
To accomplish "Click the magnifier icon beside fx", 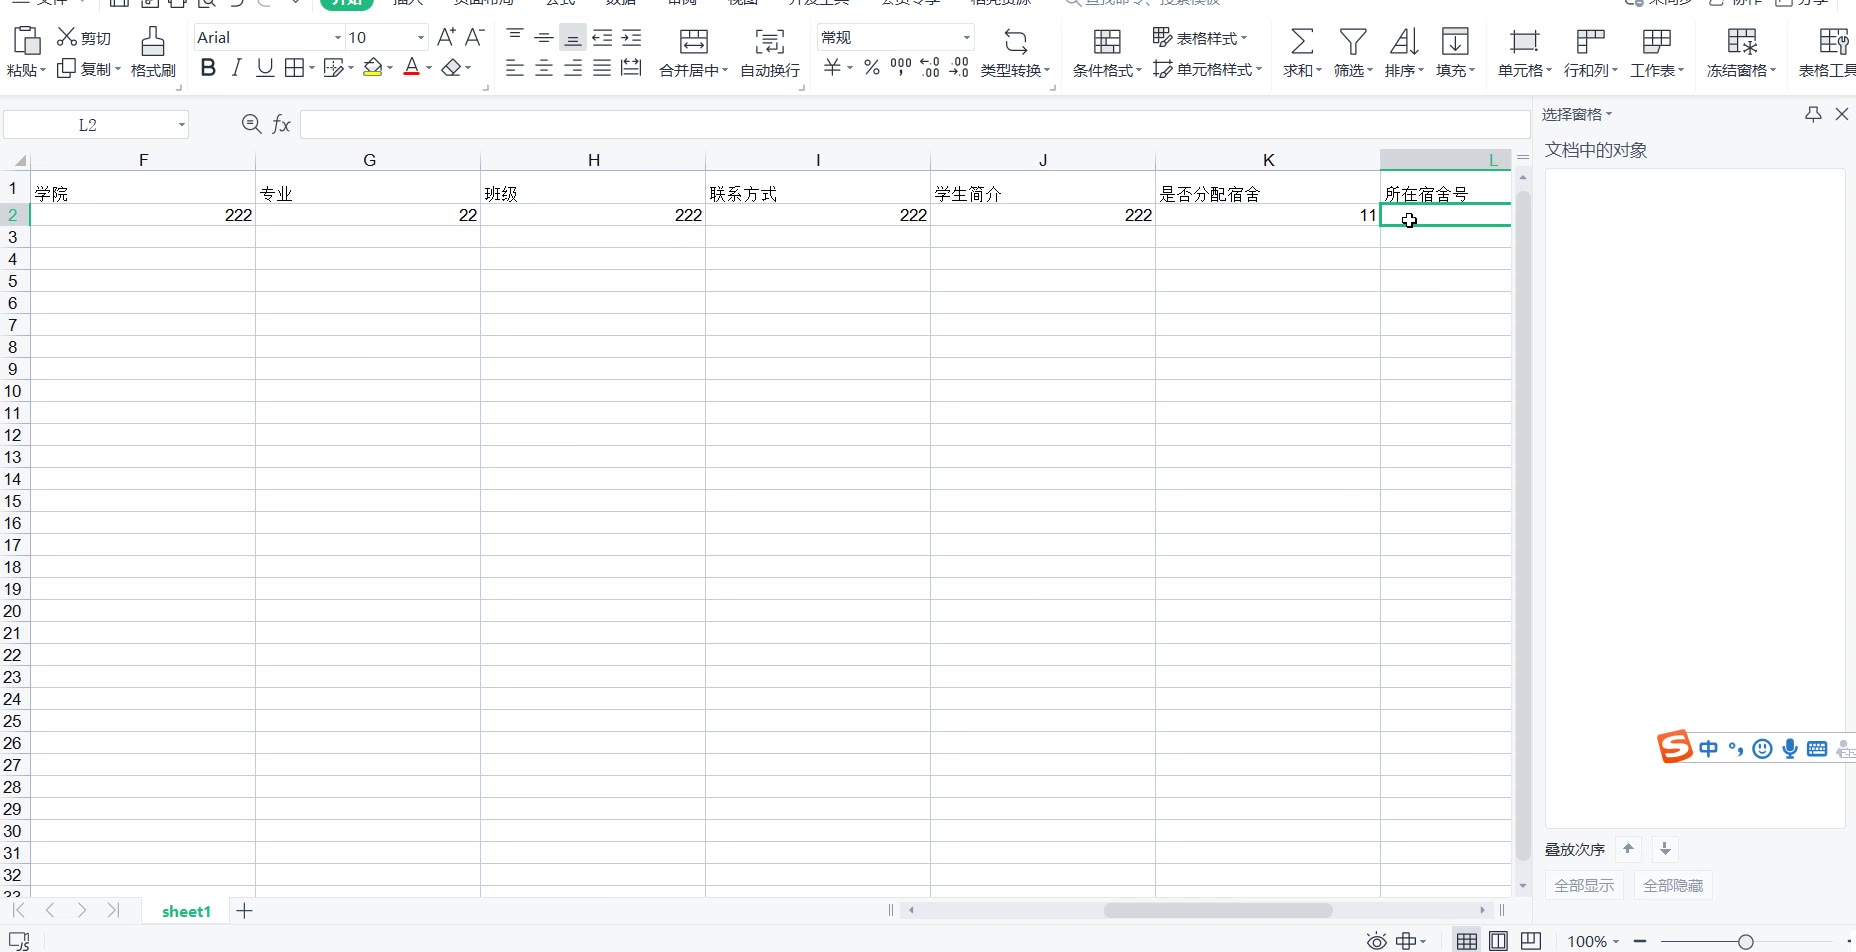I will point(251,124).
